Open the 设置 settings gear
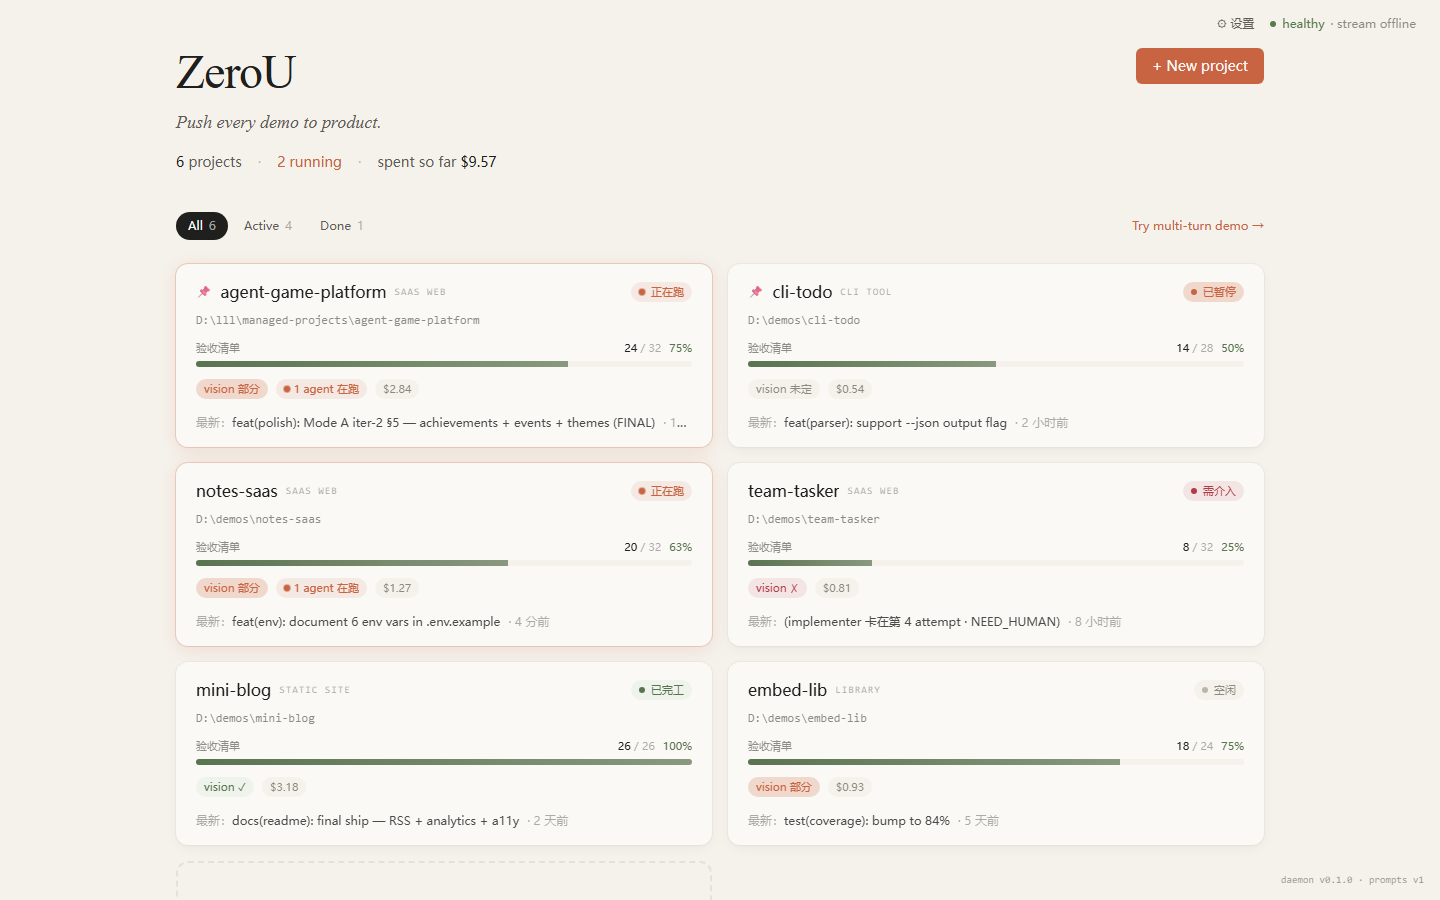 click(1235, 24)
